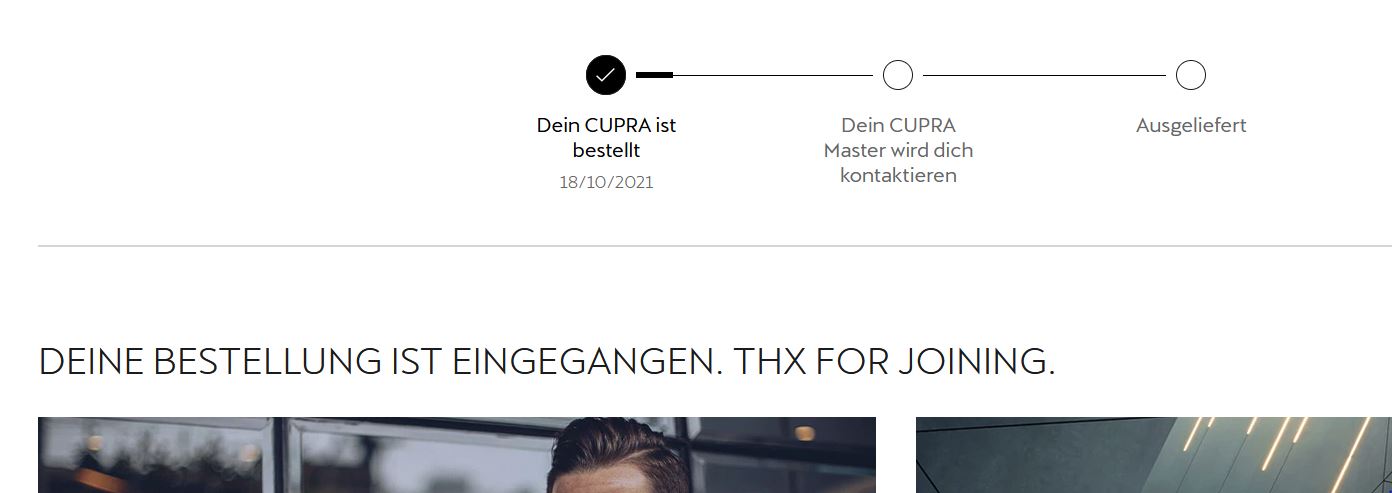Click the black checkmark step circle
Image resolution: width=1392 pixels, height=493 pixels.
pyautogui.click(x=606, y=75)
